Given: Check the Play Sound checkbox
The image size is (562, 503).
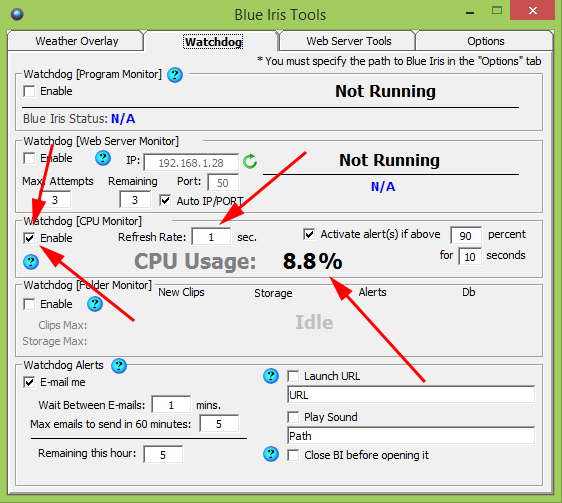Looking at the screenshot, I should (293, 417).
